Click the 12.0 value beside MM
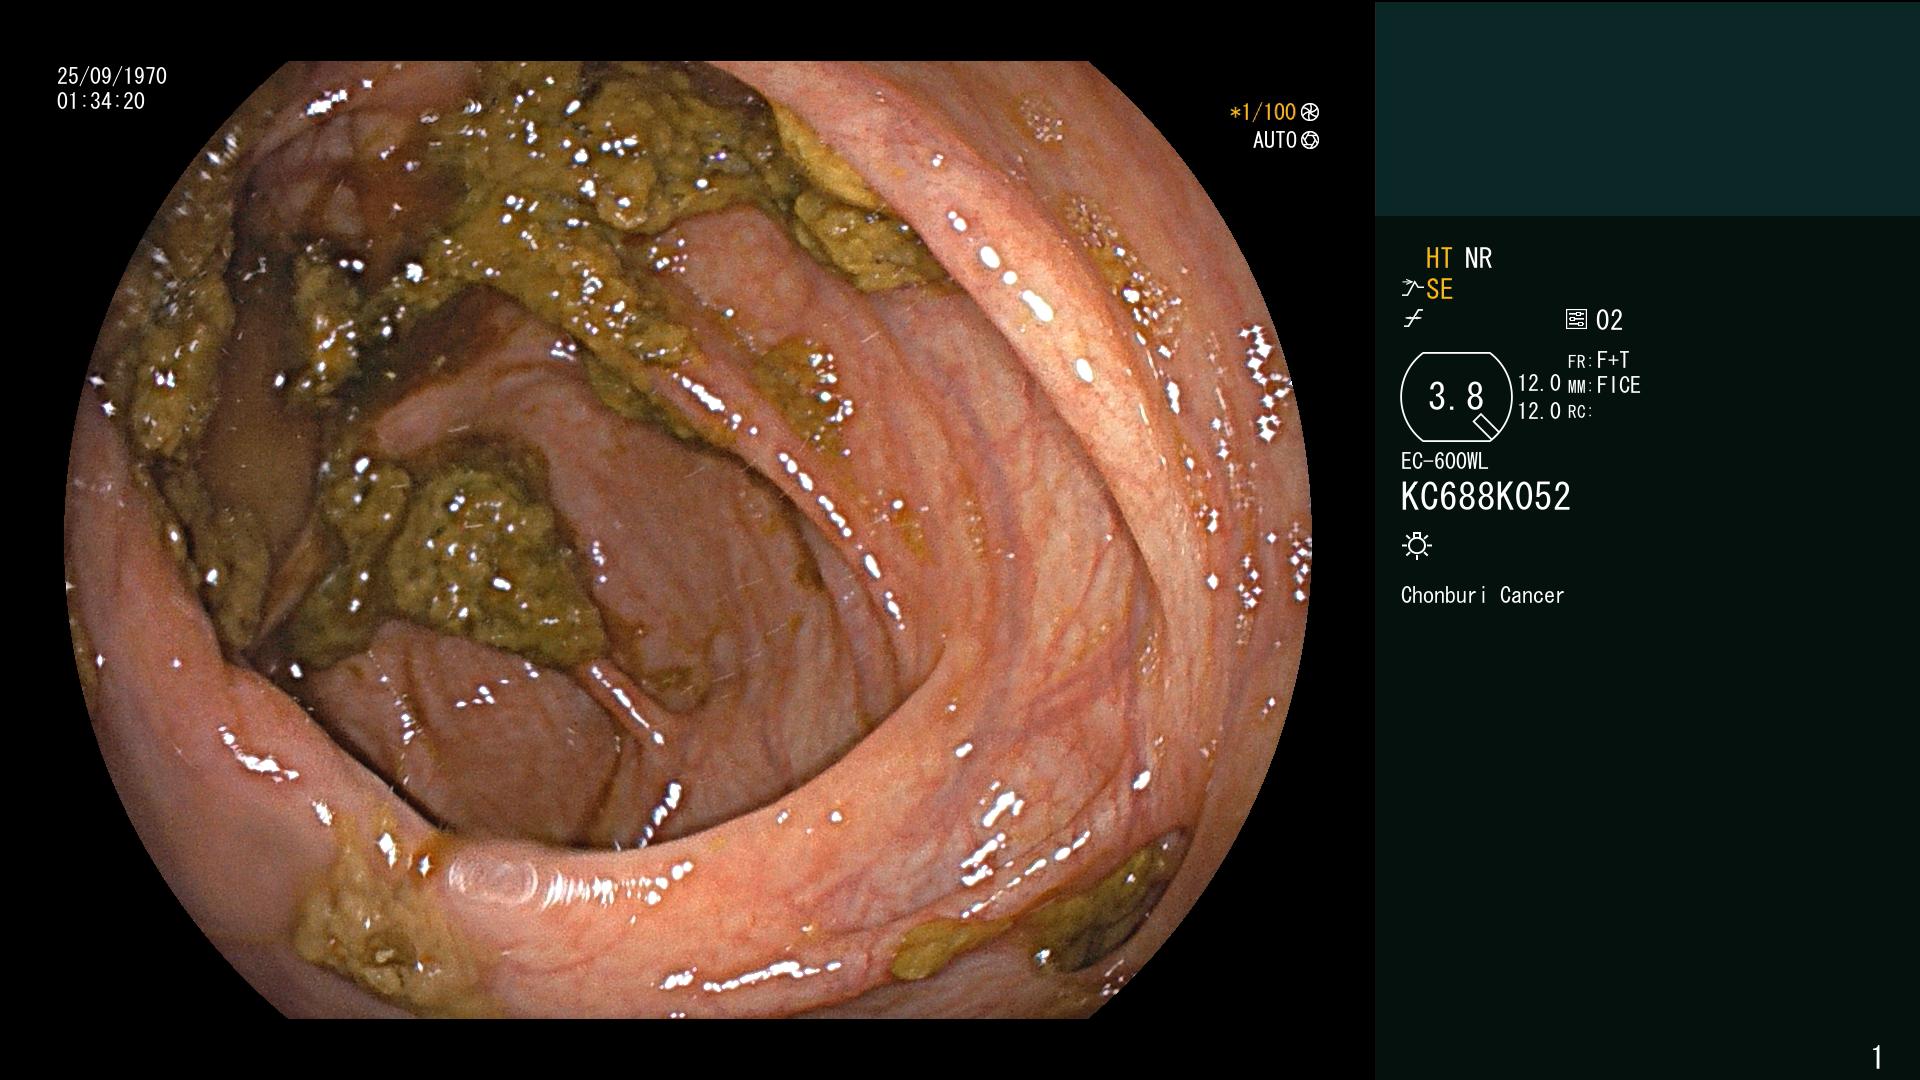1920x1080 pixels. pos(1539,384)
